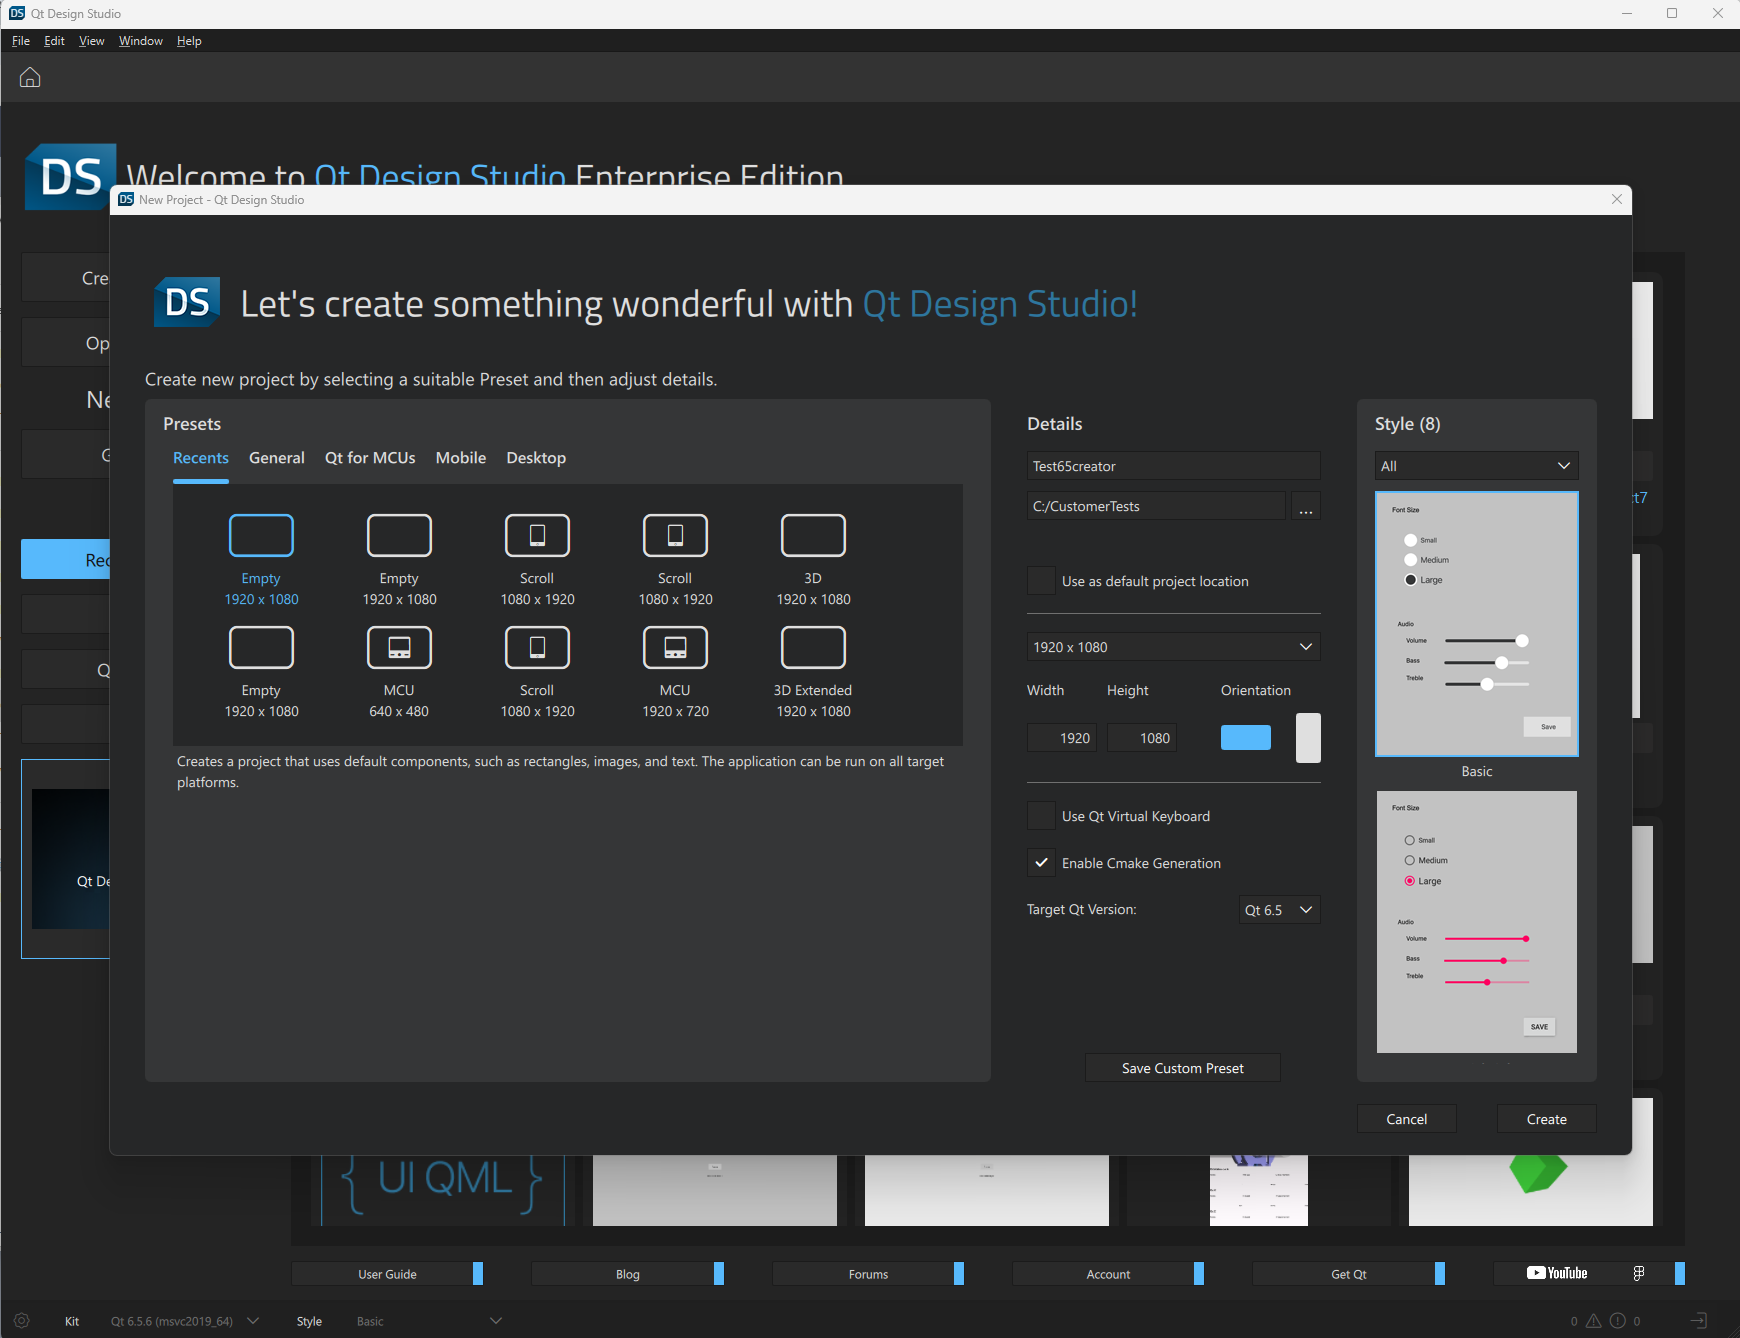This screenshot has height=1338, width=1740.
Task: Select landscape orientation icon
Action: 1245,738
